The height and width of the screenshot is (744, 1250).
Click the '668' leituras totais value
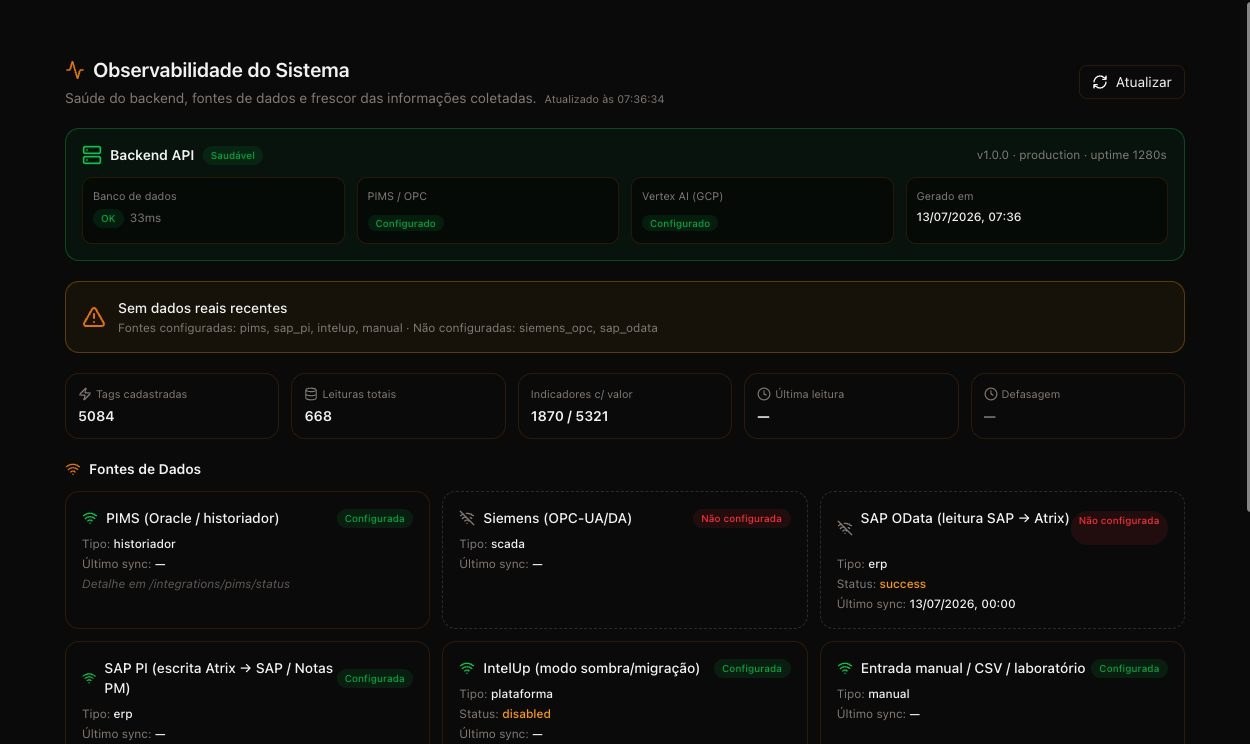(x=318, y=416)
